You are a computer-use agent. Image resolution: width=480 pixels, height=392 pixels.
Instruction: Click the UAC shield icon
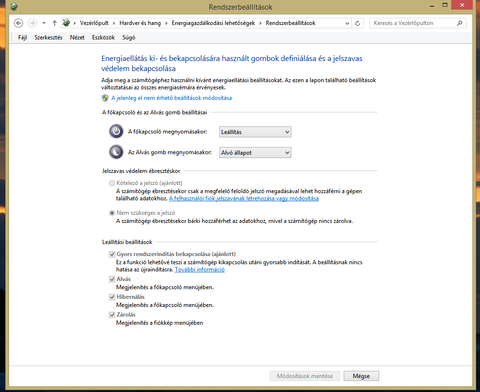105,98
